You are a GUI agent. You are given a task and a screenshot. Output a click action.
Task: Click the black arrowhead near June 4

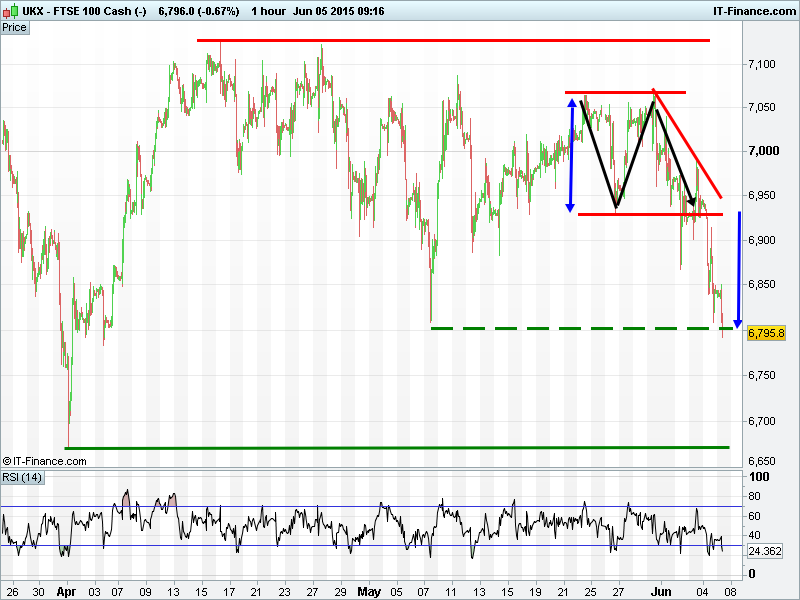[x=691, y=202]
